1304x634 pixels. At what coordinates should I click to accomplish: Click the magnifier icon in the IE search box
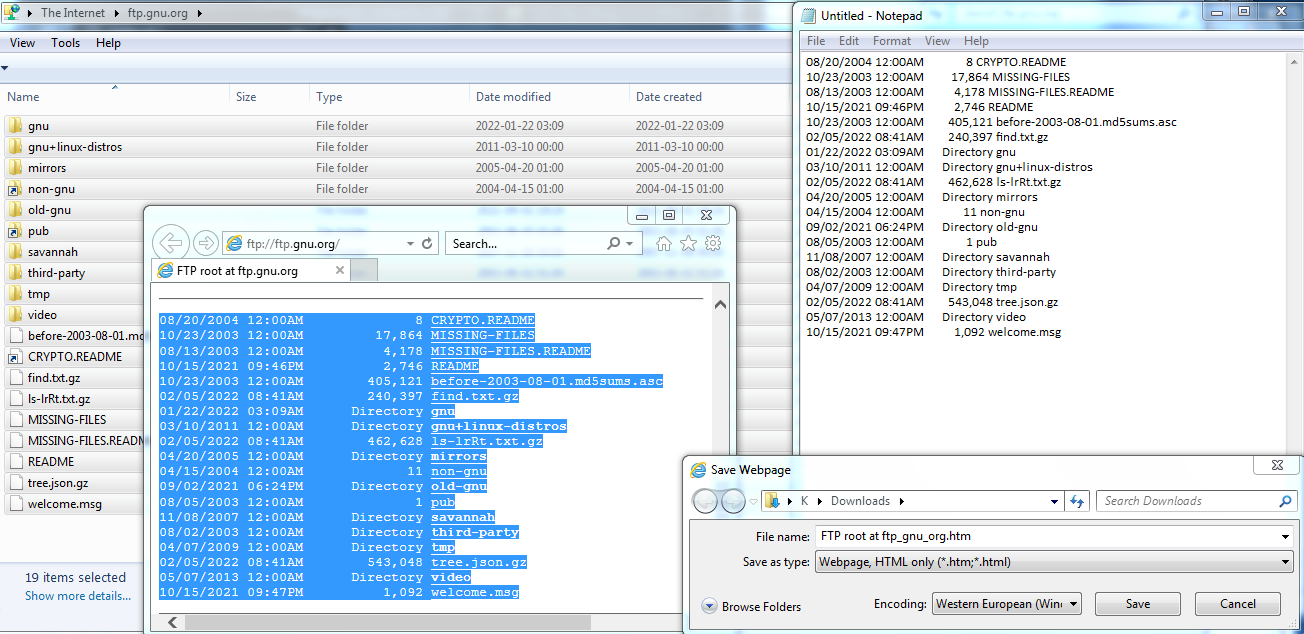(x=614, y=243)
